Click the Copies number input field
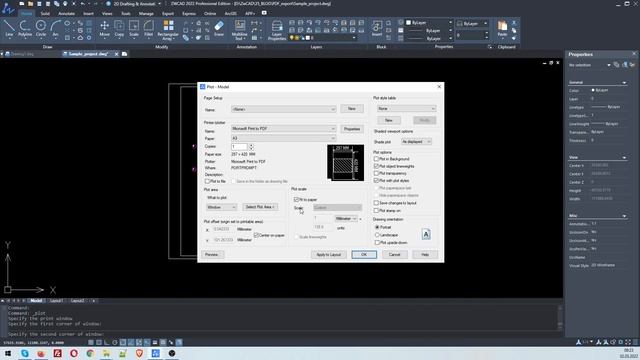This screenshot has width=640, height=360. pyautogui.click(x=240, y=147)
